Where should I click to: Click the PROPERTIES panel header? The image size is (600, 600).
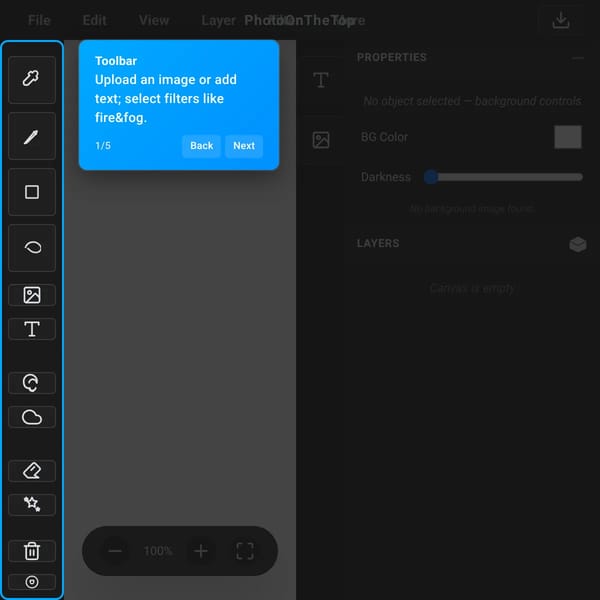coord(391,57)
